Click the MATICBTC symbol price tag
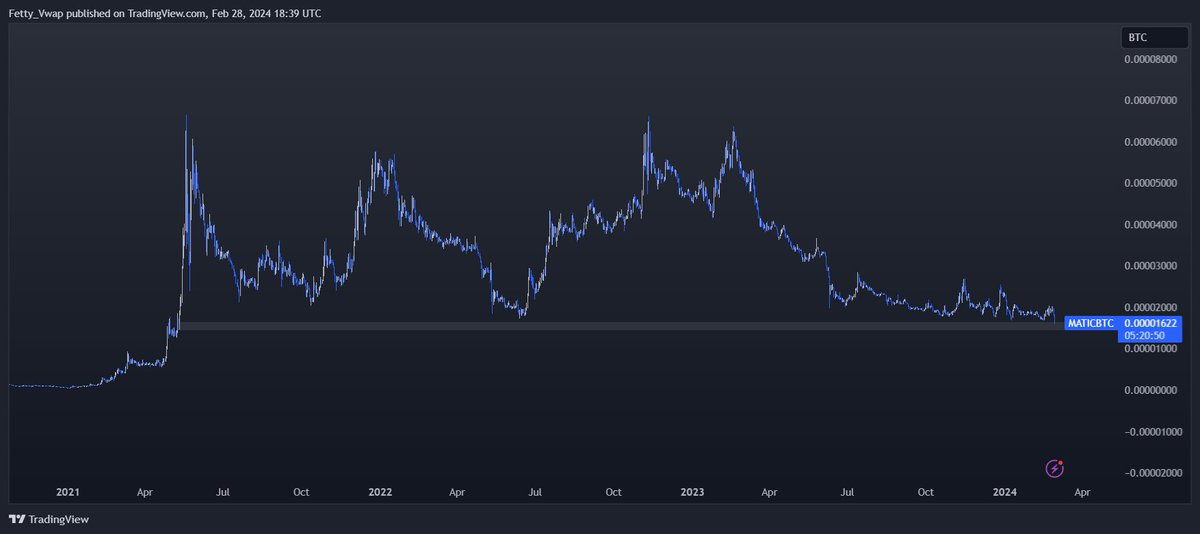1200x534 pixels. pos(1090,323)
